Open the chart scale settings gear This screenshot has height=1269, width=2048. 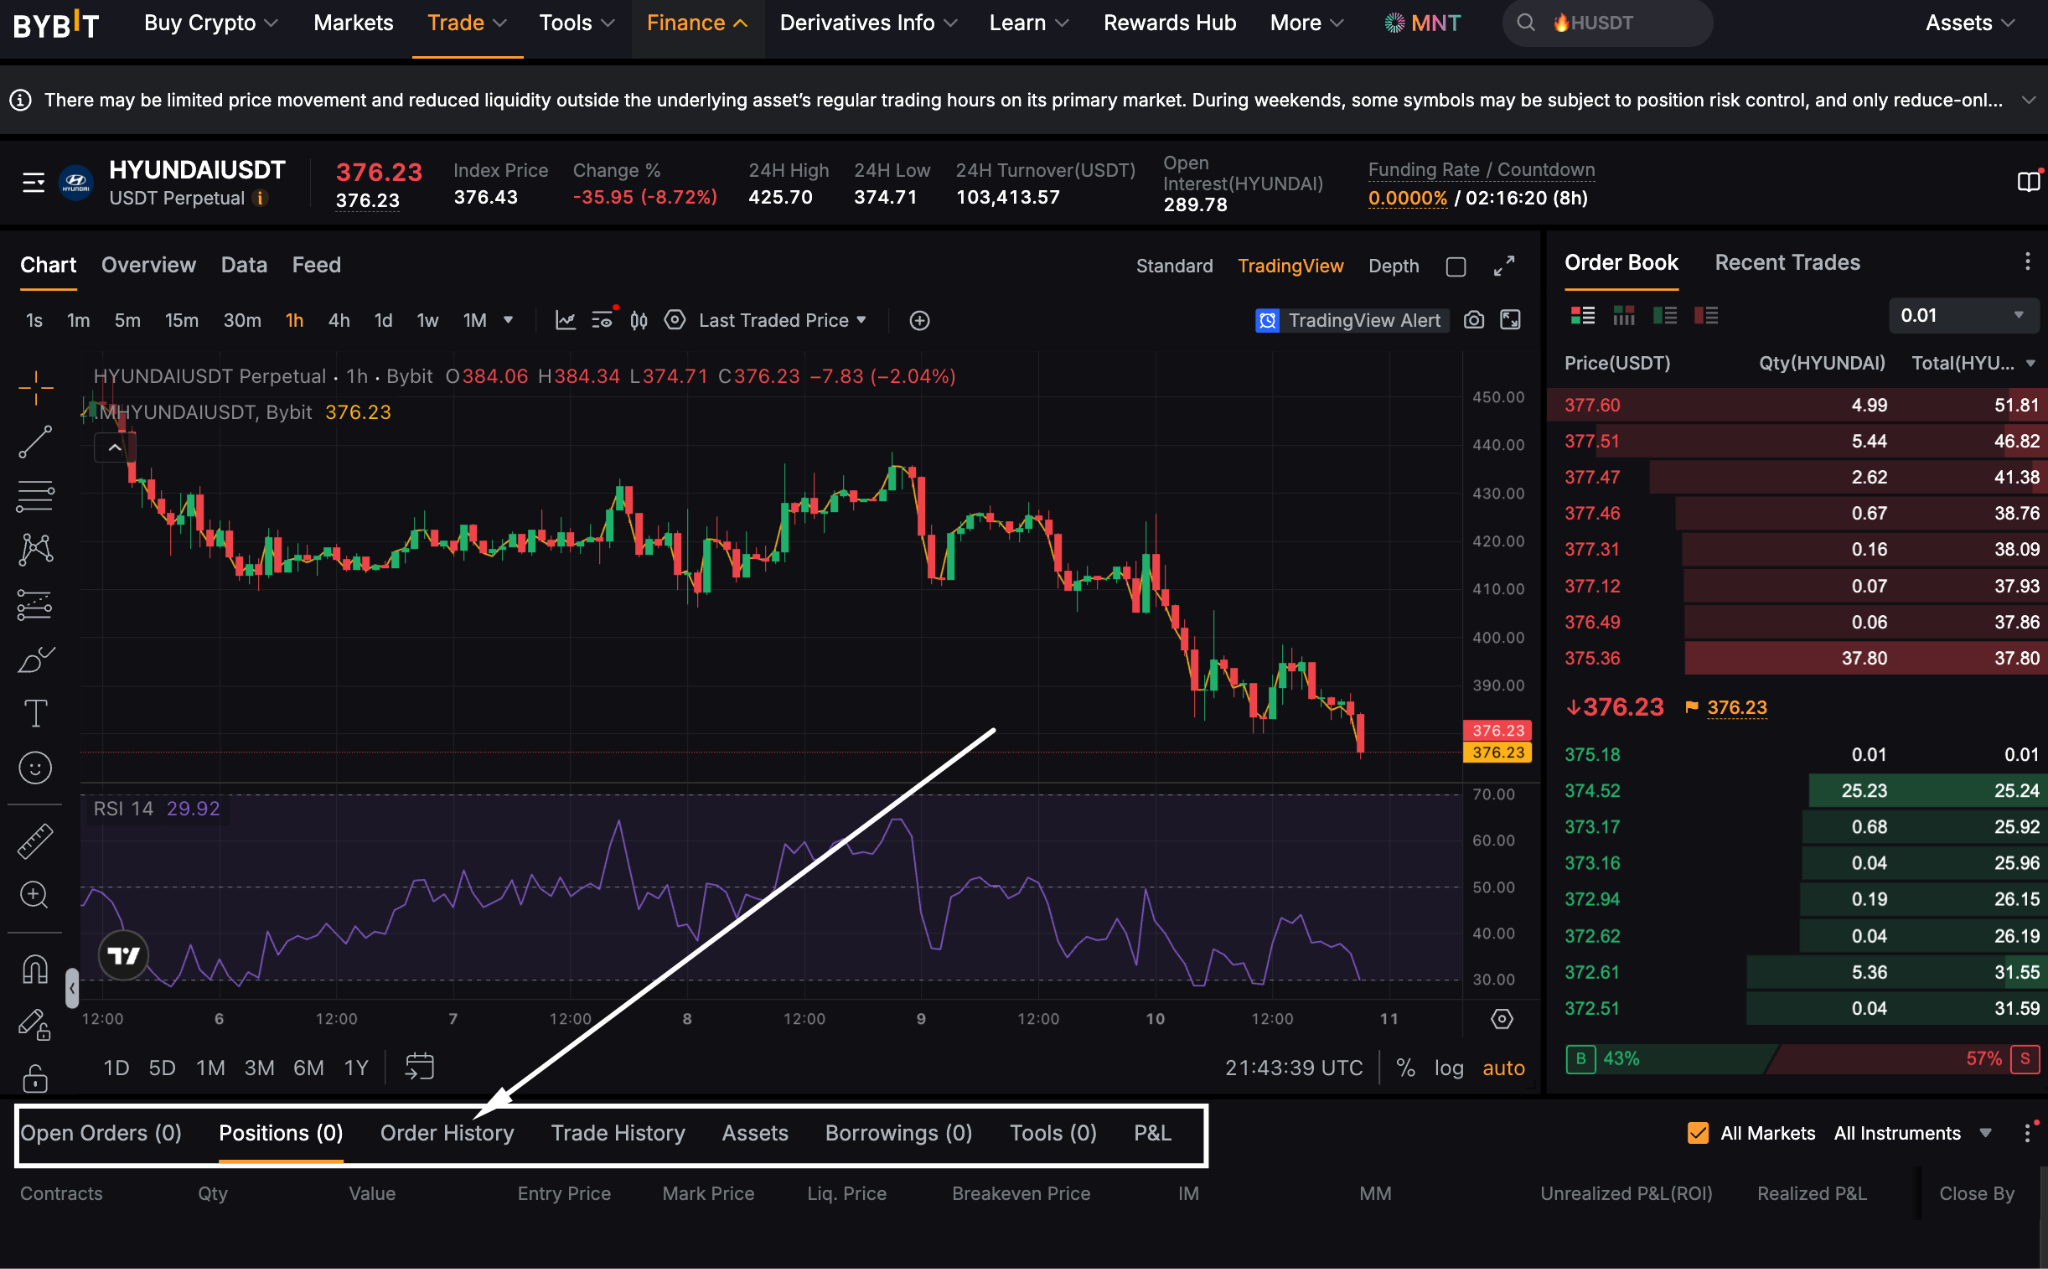1502,1019
